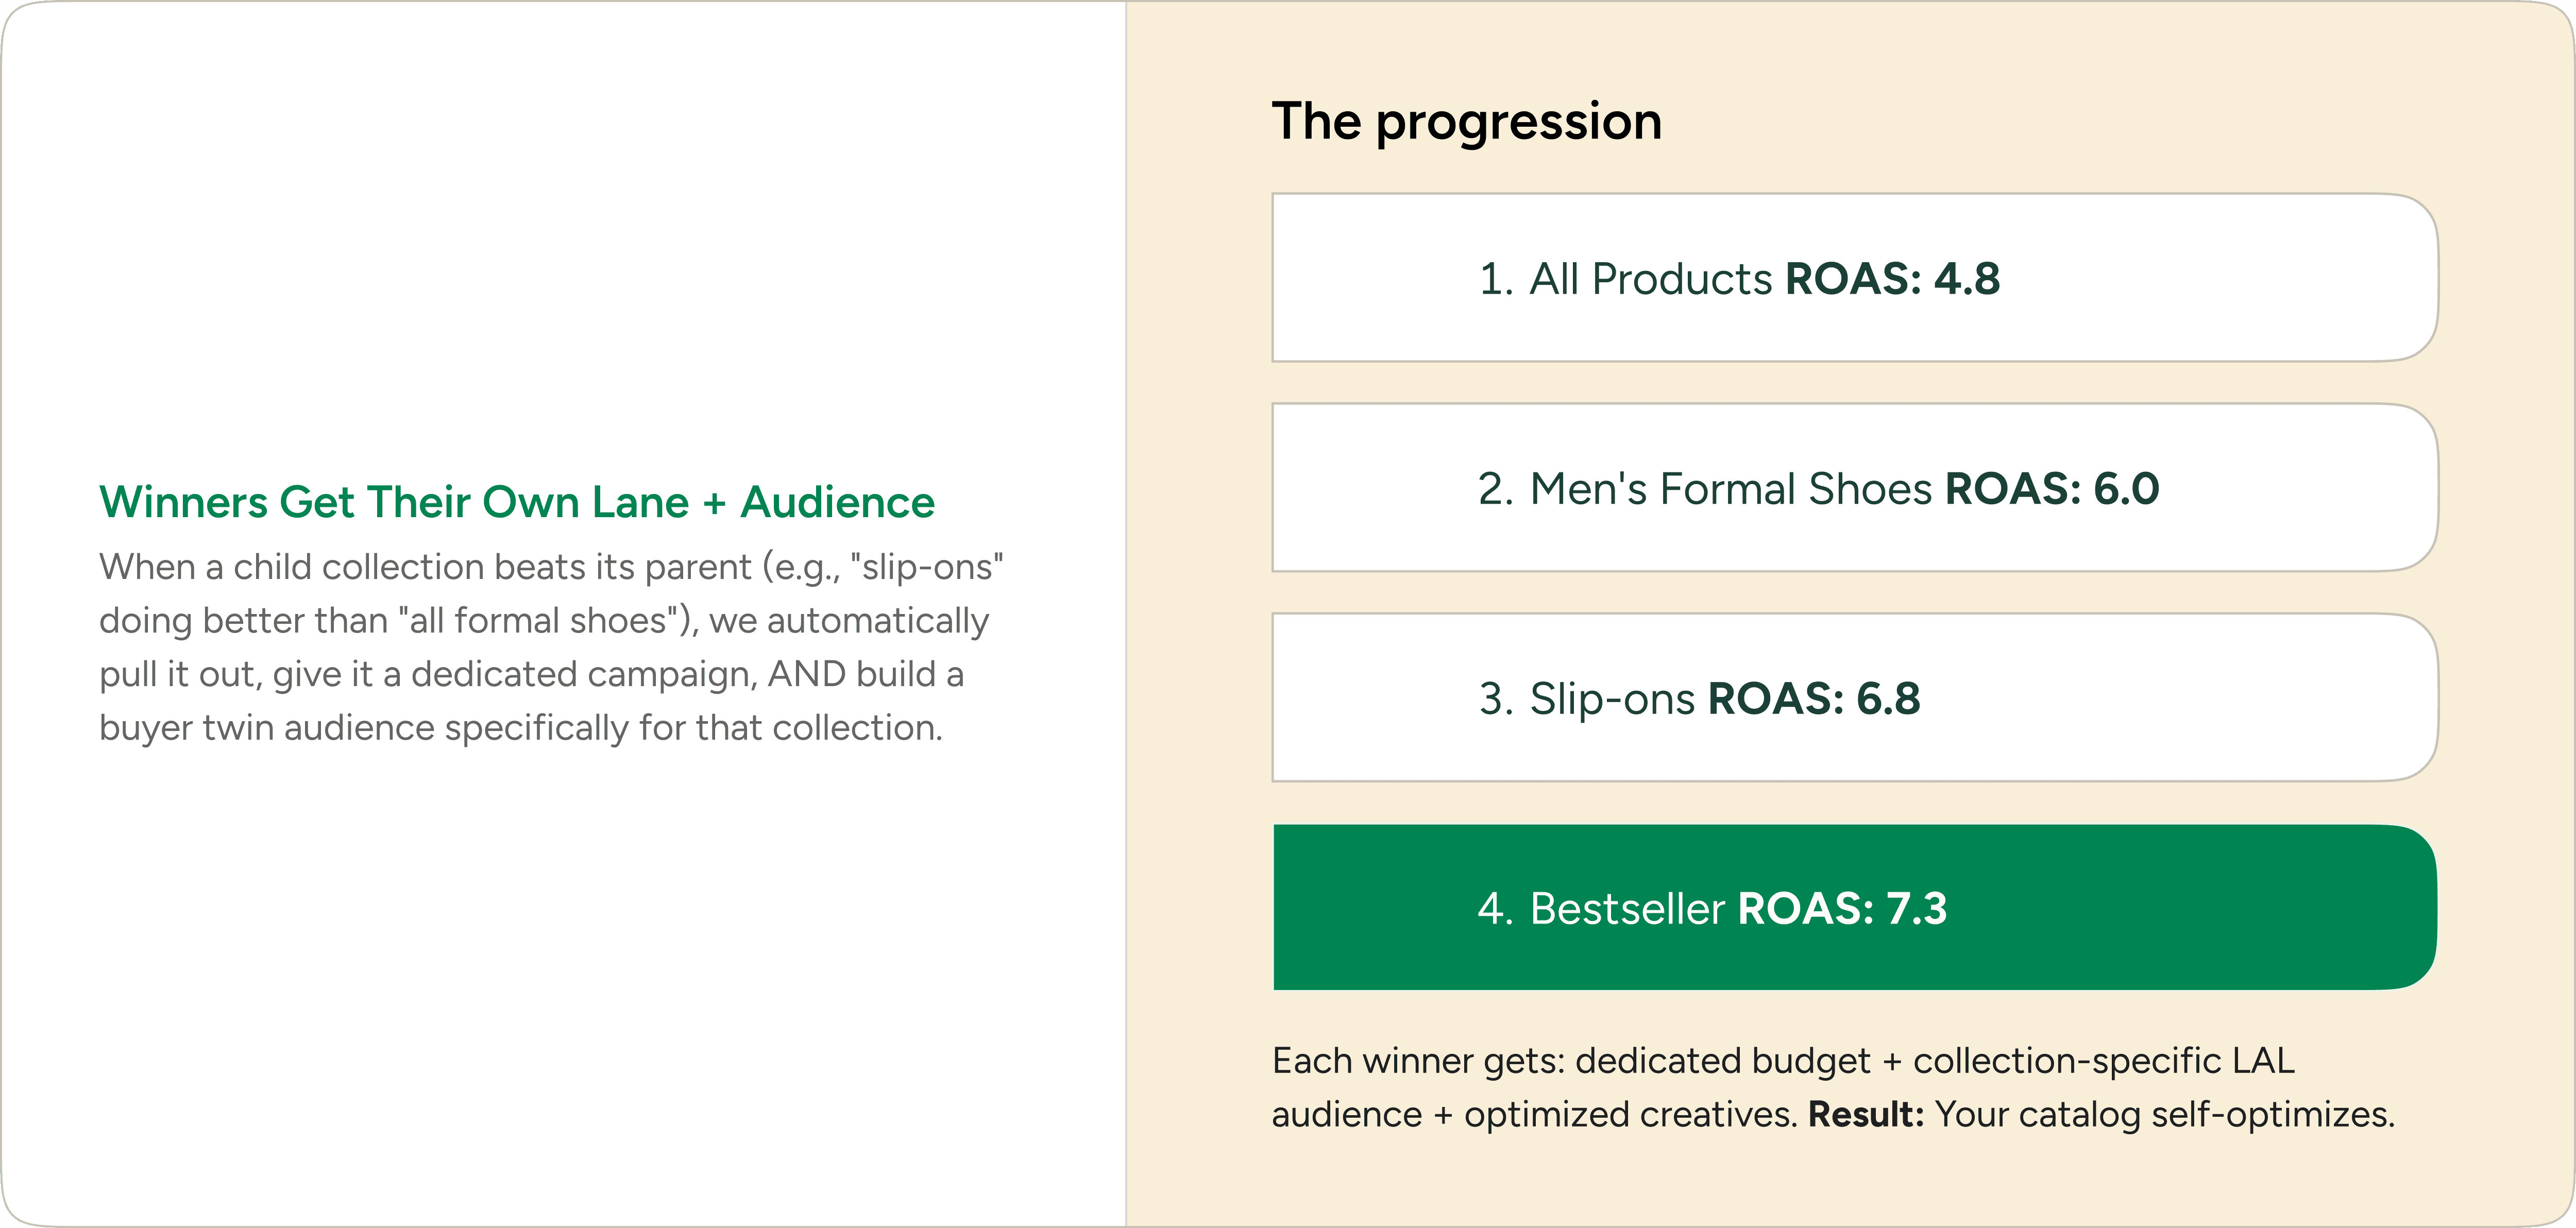Click the bold 'ROAS: 4.8' value

1892,279
